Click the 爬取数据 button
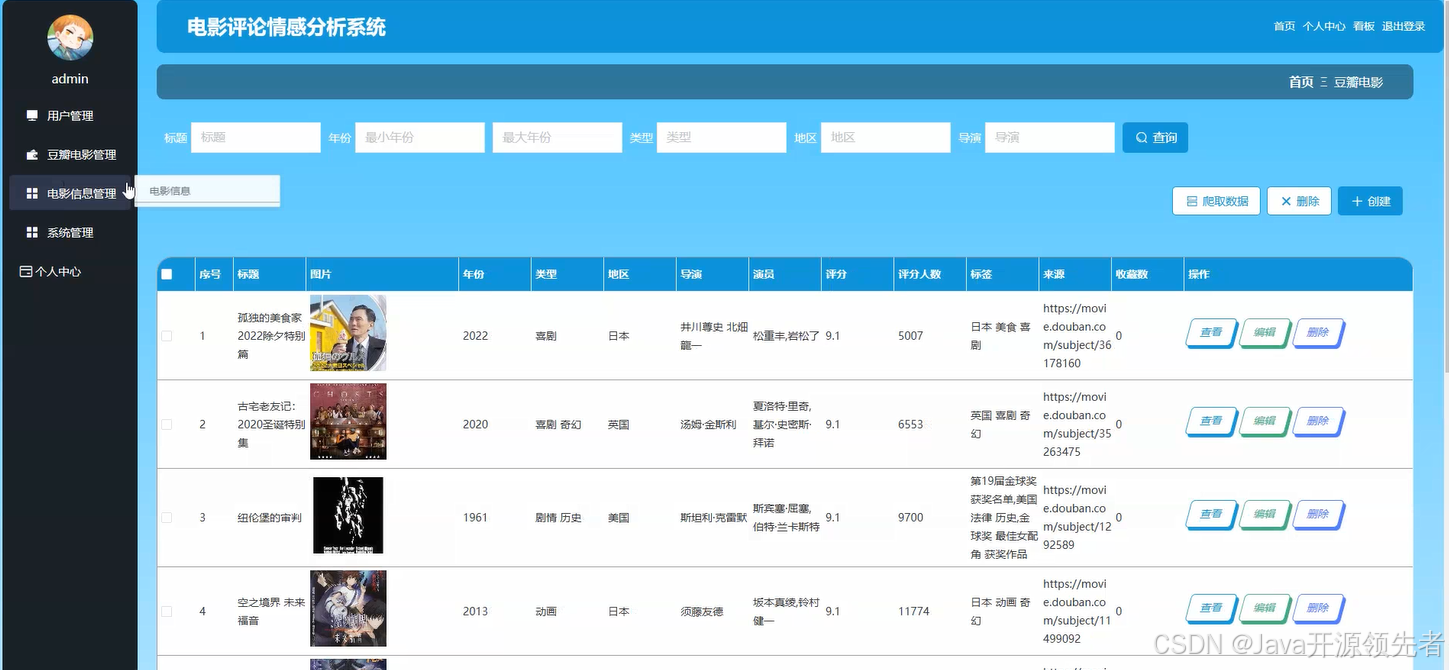 pos(1216,201)
